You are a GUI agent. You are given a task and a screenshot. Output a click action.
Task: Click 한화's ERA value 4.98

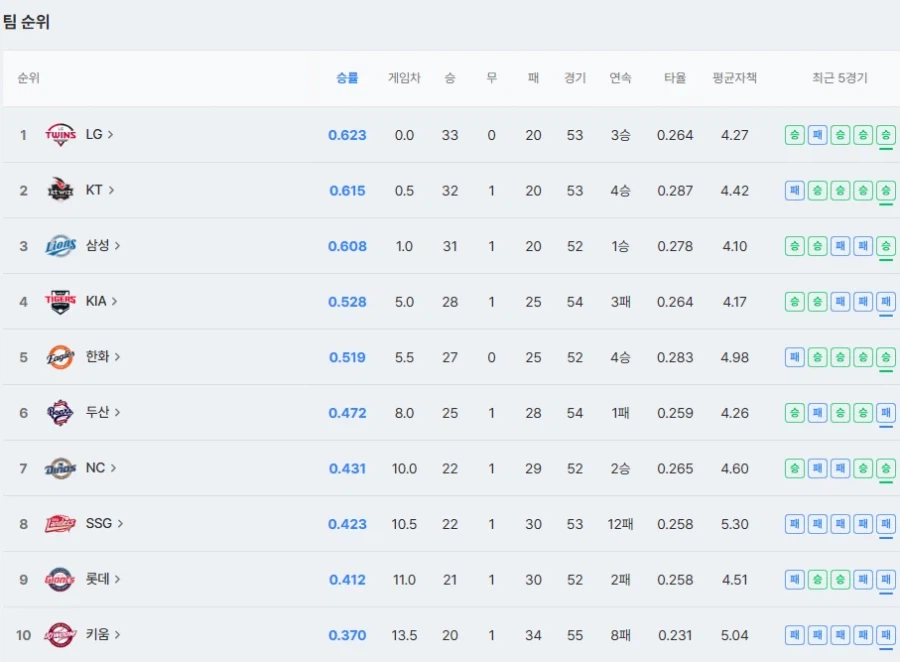point(735,357)
